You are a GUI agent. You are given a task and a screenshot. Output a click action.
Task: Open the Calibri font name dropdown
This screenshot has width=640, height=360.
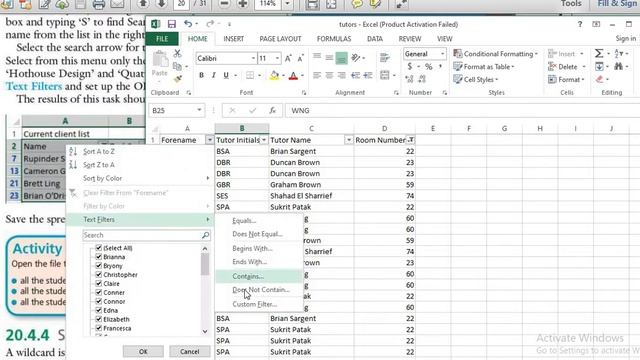253,58
